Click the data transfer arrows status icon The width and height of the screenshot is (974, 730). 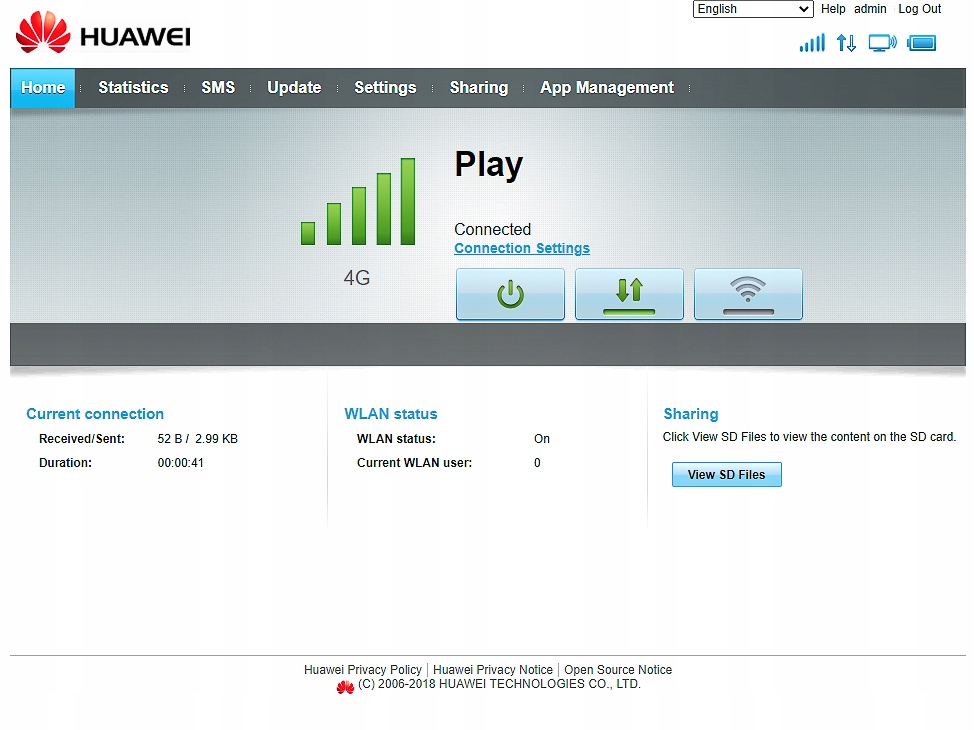tap(846, 43)
